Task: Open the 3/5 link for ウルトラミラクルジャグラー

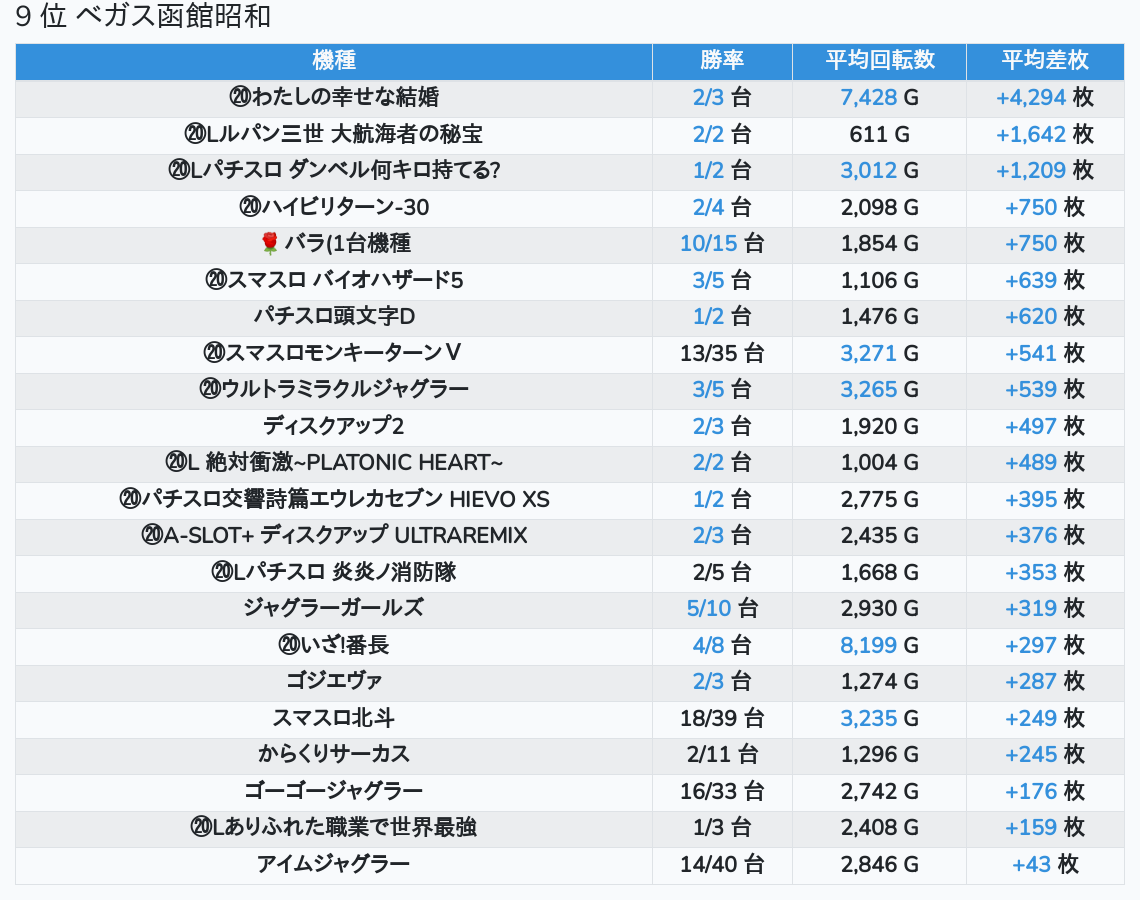Action: coord(708,390)
